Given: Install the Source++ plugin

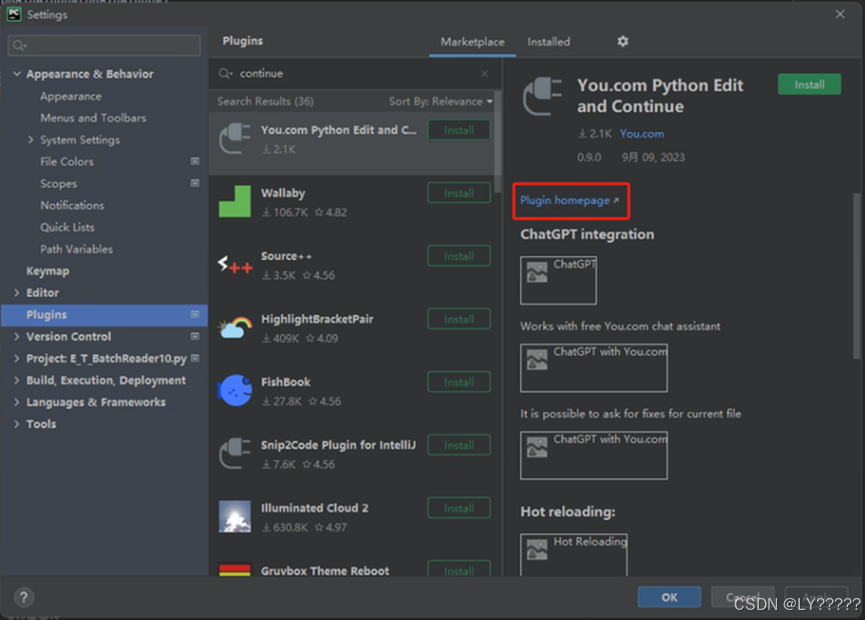Looking at the screenshot, I should [459, 256].
